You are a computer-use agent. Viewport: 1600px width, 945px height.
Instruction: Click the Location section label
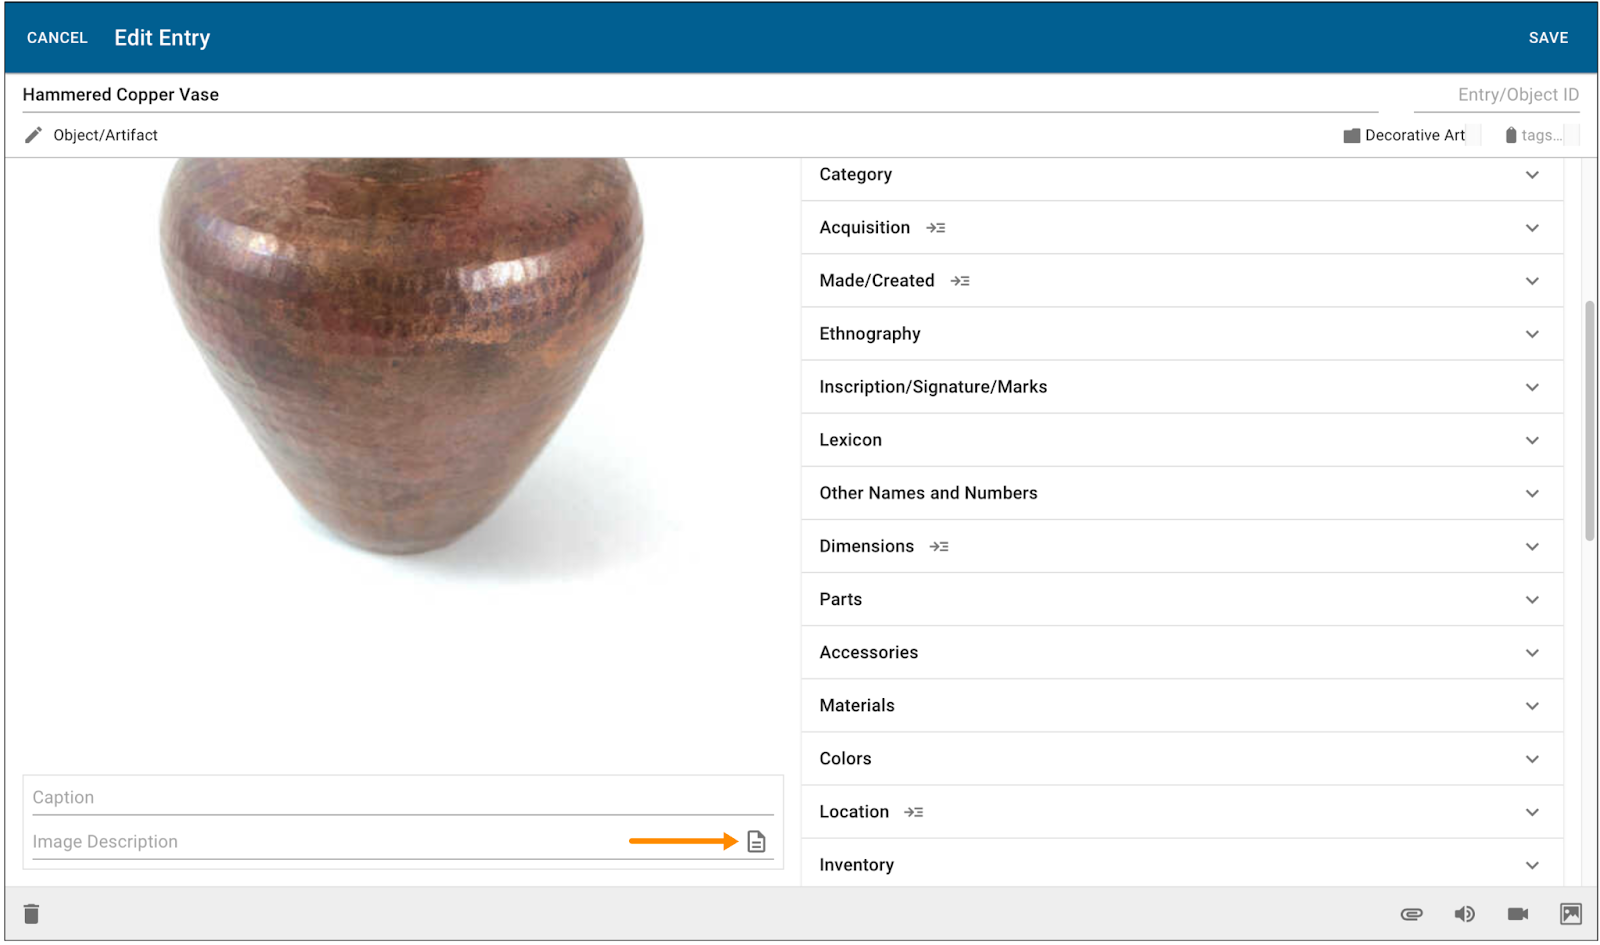point(853,812)
